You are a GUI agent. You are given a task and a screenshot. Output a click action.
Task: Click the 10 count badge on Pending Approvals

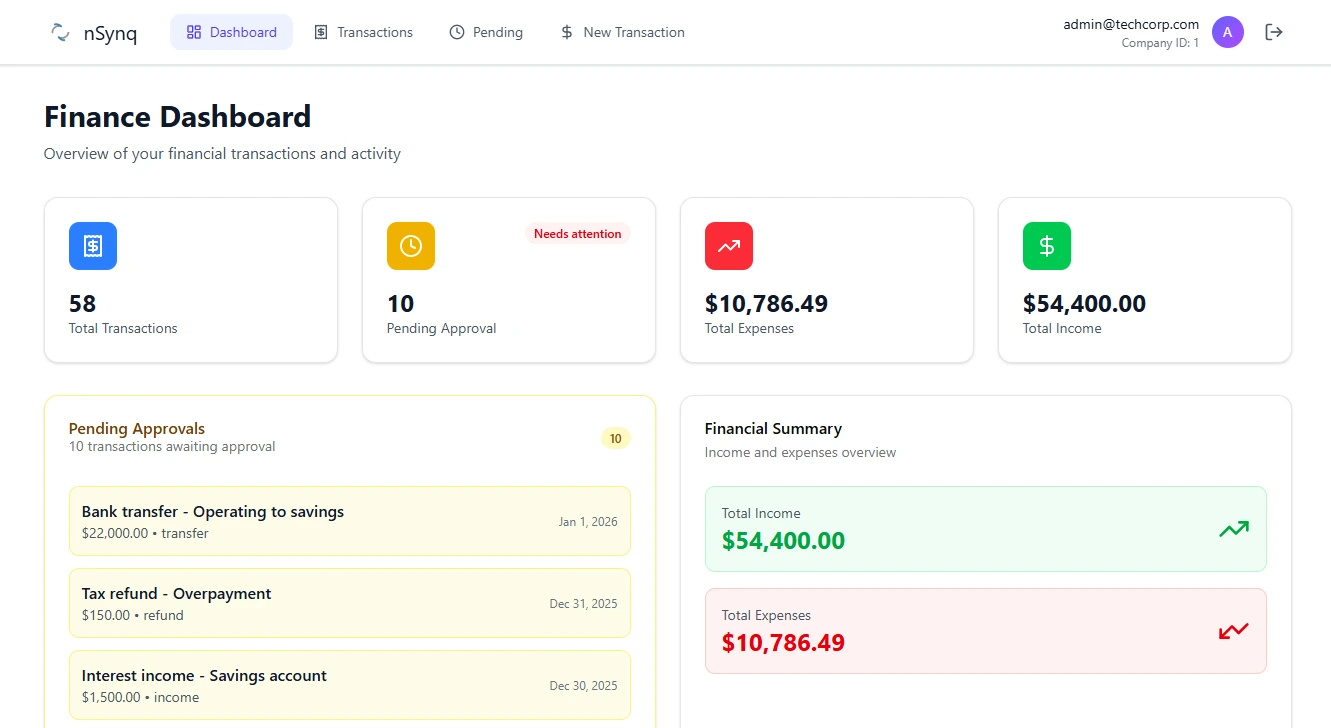(615, 438)
